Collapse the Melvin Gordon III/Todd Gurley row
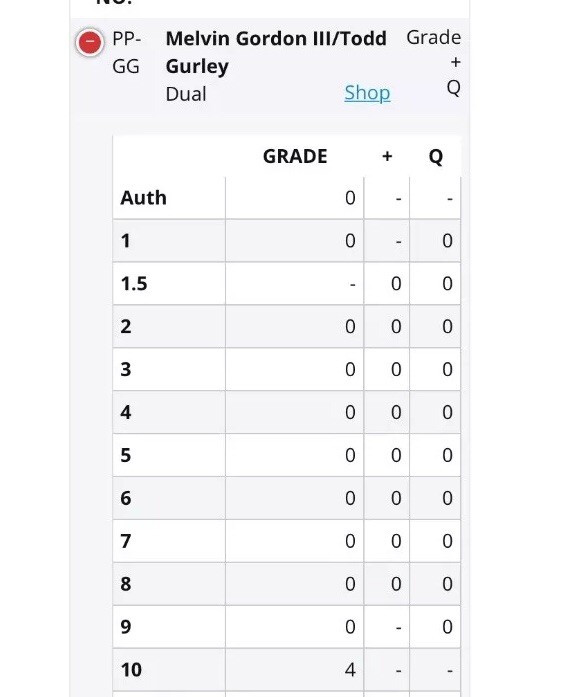Screen dimensions: 562x697 tap(90, 42)
